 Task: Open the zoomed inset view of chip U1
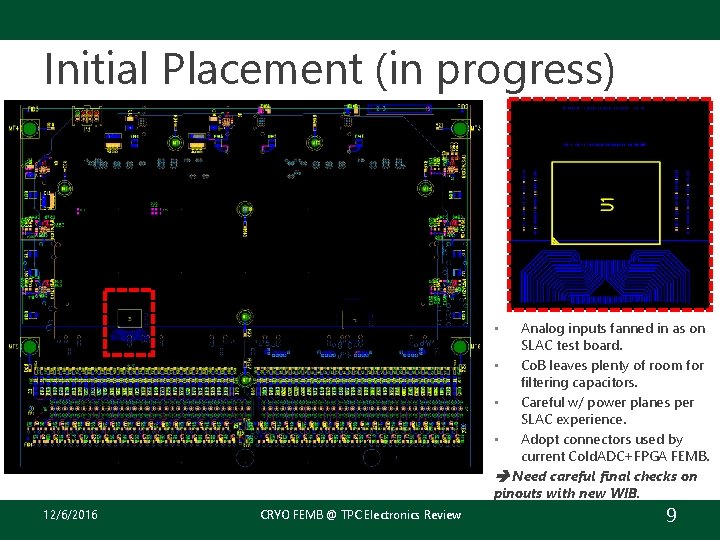click(x=610, y=205)
